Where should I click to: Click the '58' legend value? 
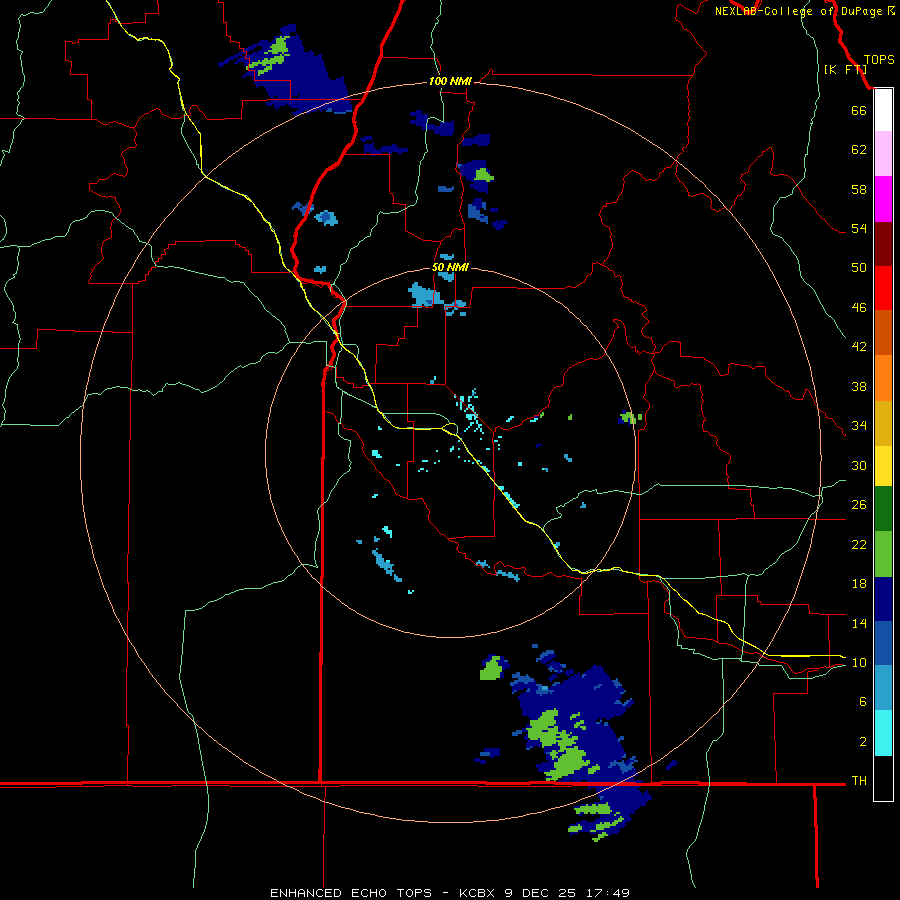[859, 189]
